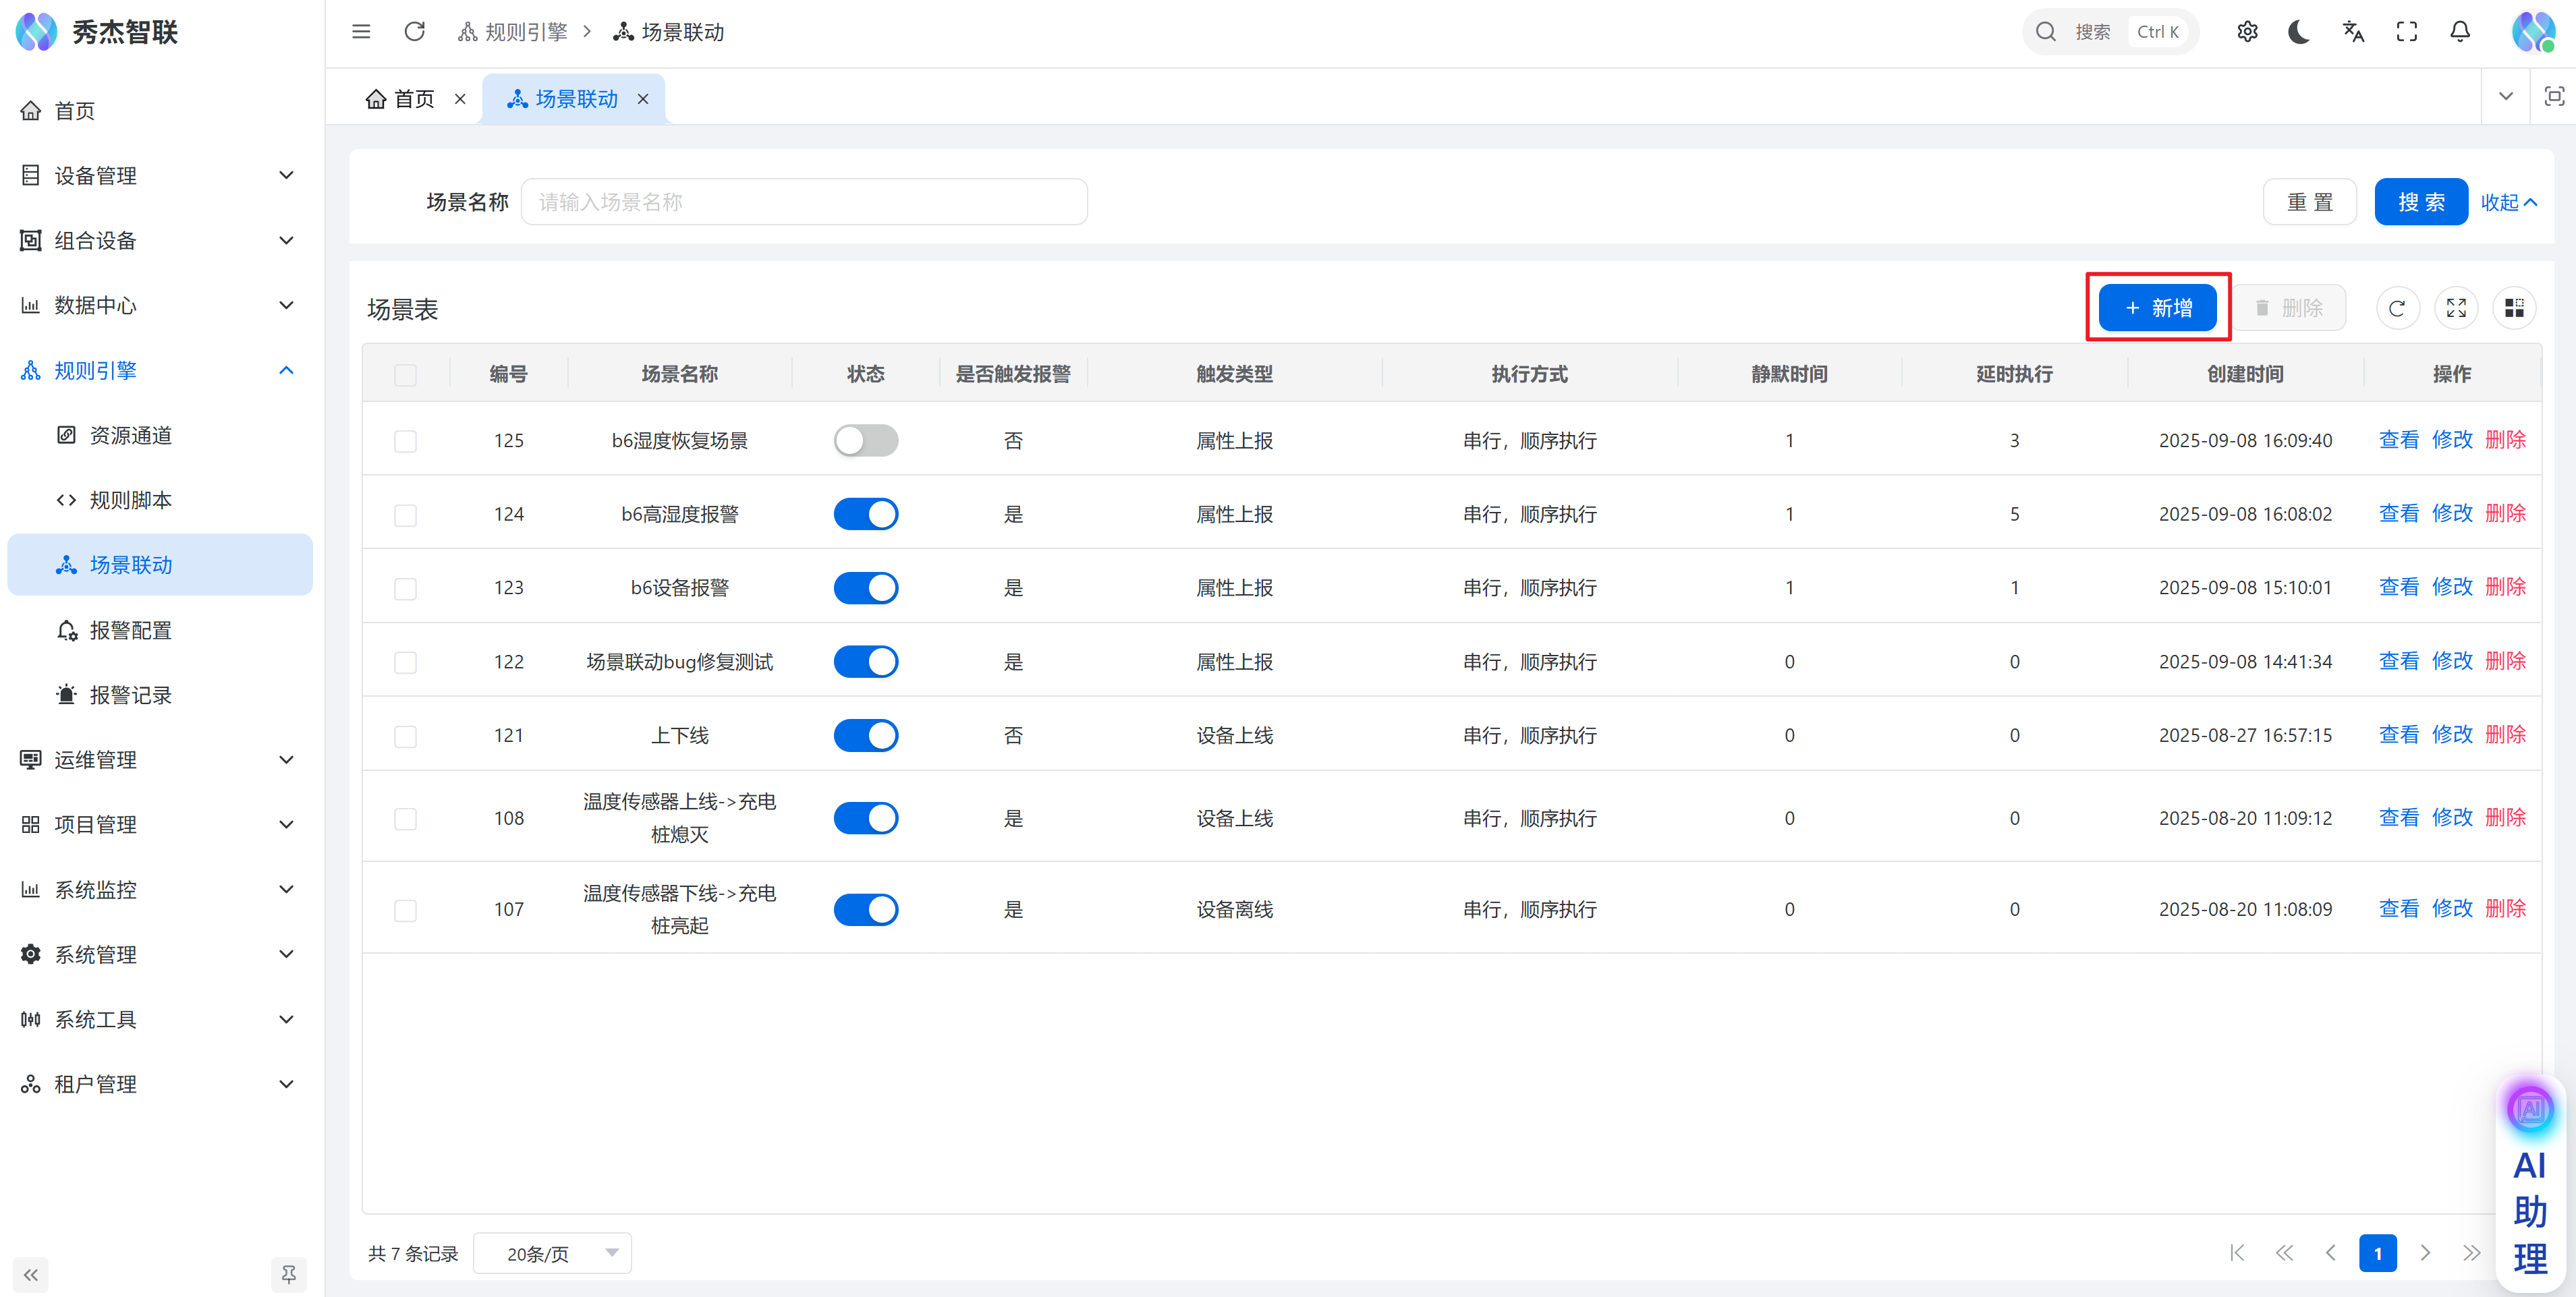Open 报警配置 in the sidebar
The width and height of the screenshot is (2576, 1297).
pos(130,630)
